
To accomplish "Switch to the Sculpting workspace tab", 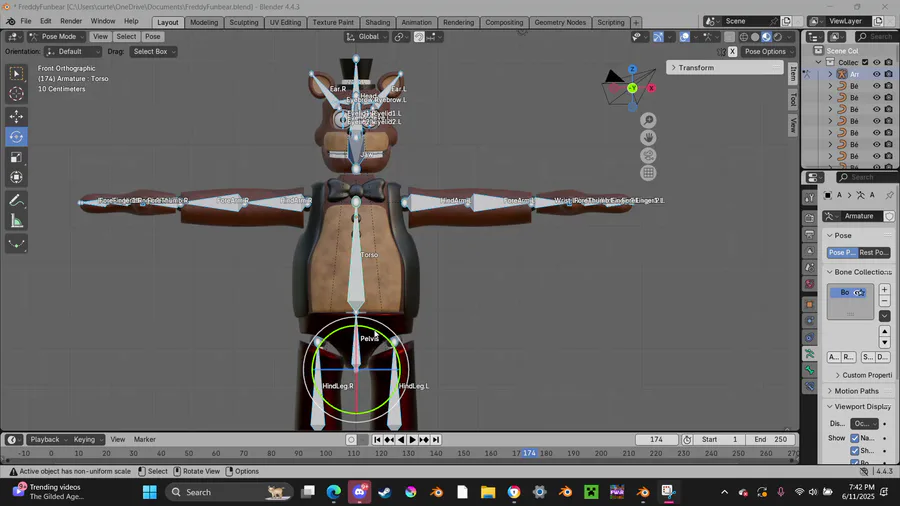I will (x=243, y=22).
